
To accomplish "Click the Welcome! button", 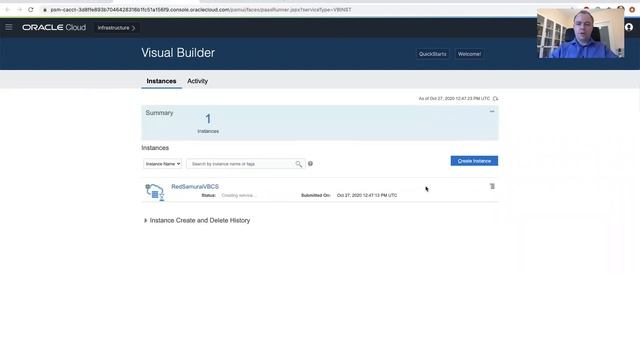I will [x=469, y=54].
